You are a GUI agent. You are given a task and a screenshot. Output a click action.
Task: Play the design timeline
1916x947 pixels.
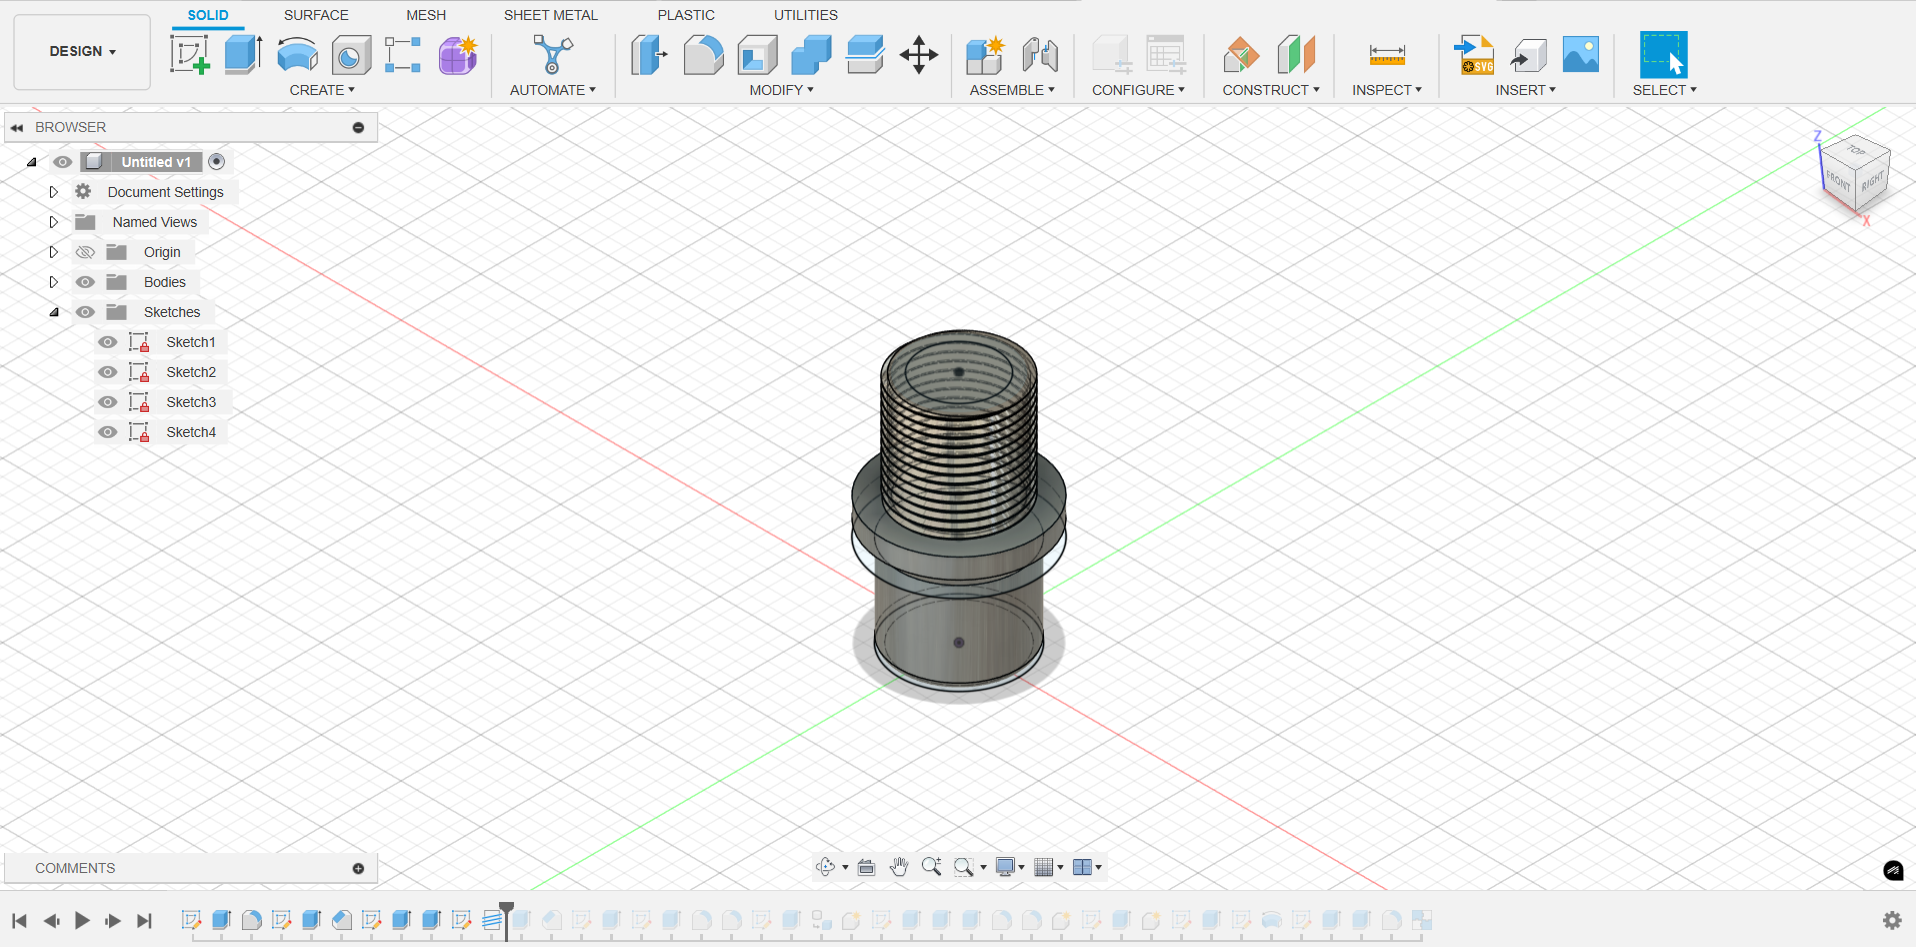[82, 920]
